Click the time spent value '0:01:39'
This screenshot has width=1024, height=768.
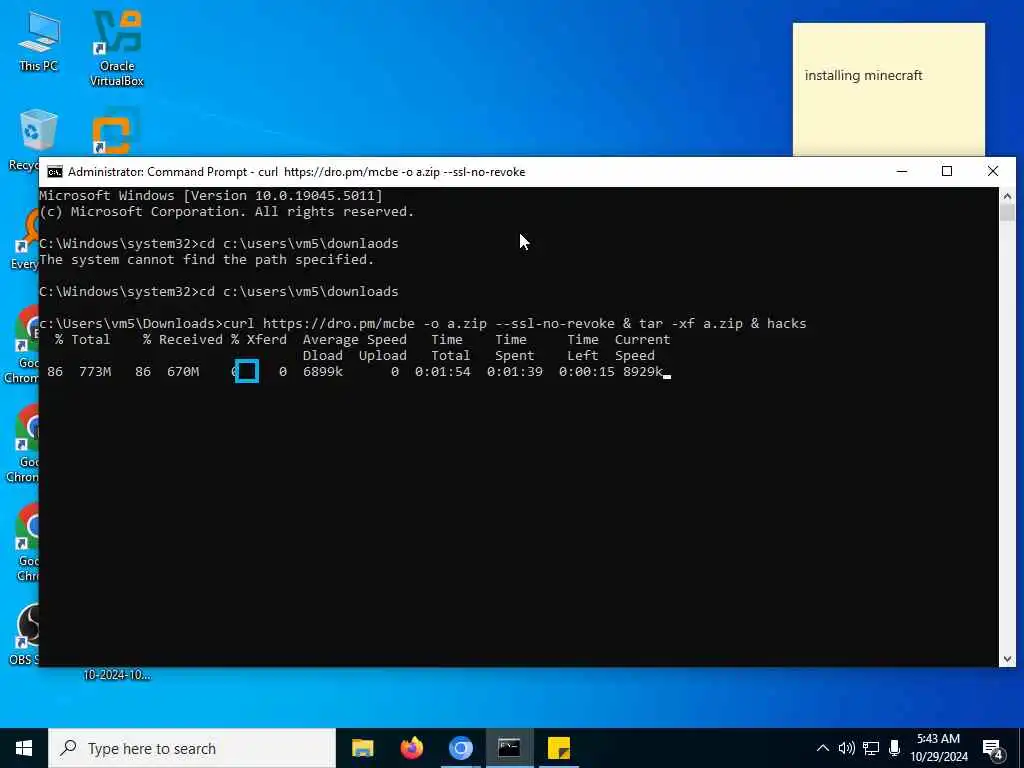(515, 372)
